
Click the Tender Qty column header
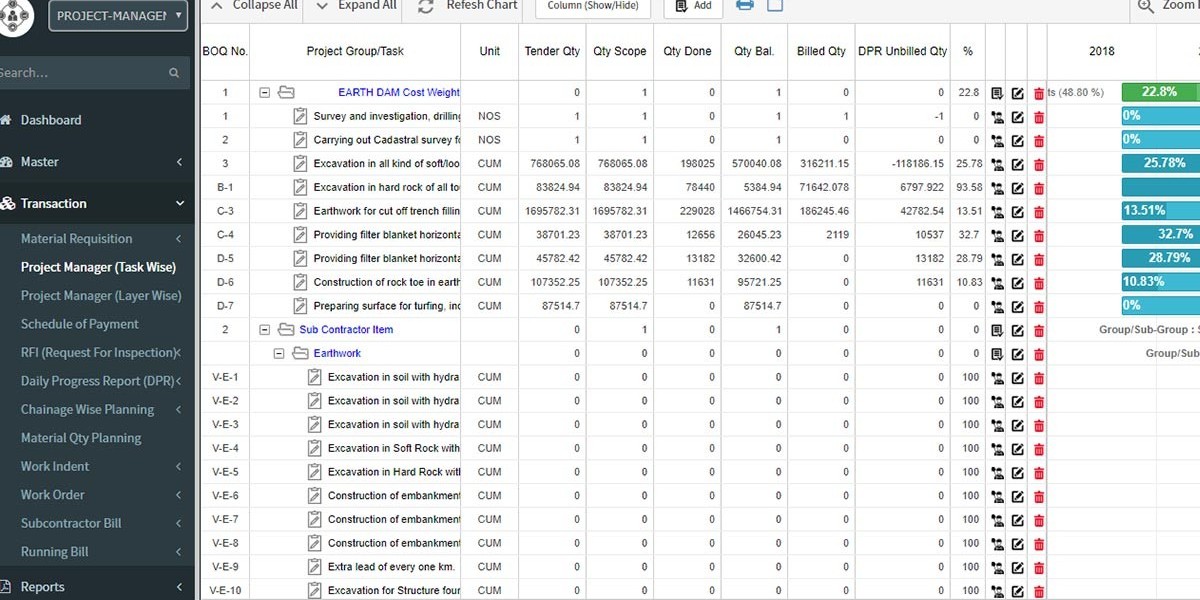[x=551, y=51]
